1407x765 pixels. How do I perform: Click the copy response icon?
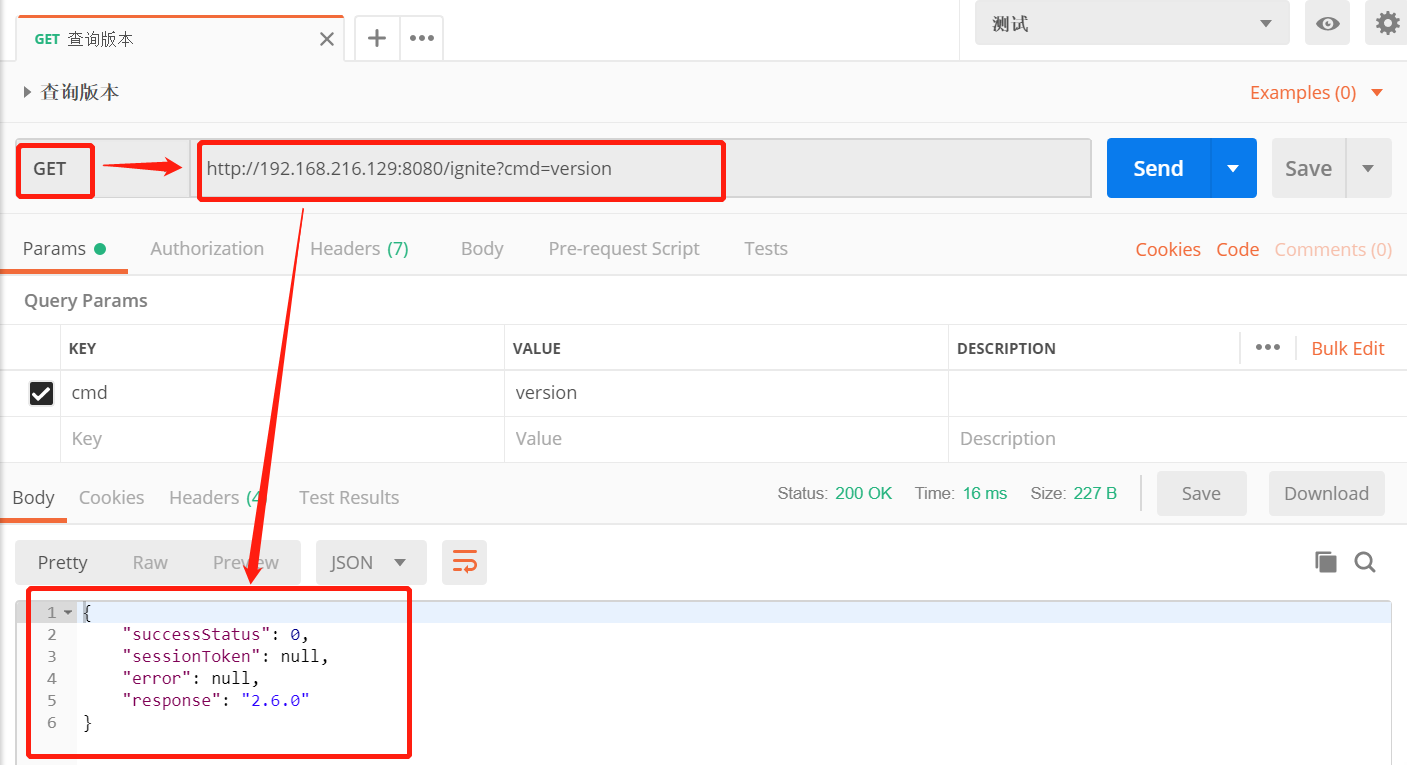[x=1325, y=562]
